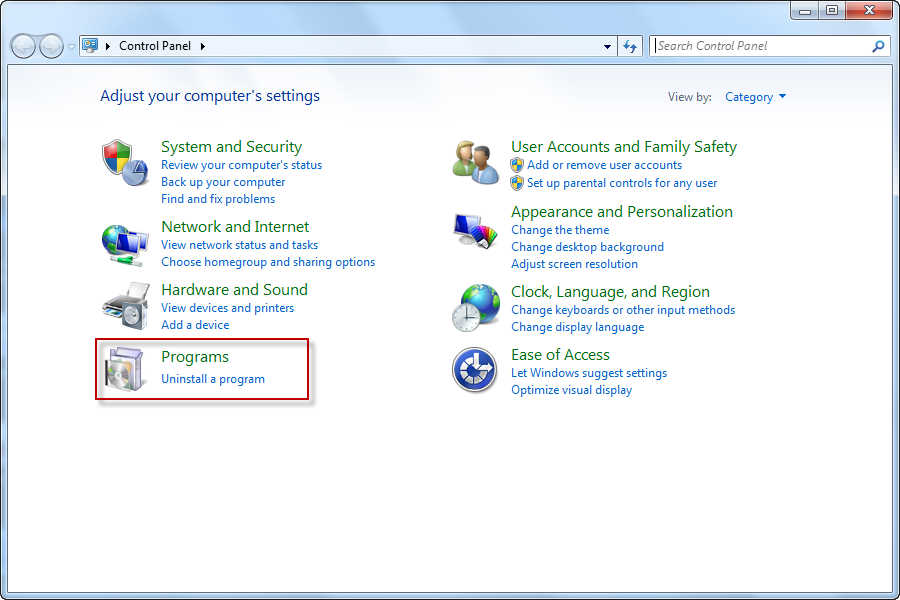Viewport: 900px width, 600px height.
Task: Select Find and fix problems
Action: (218, 199)
